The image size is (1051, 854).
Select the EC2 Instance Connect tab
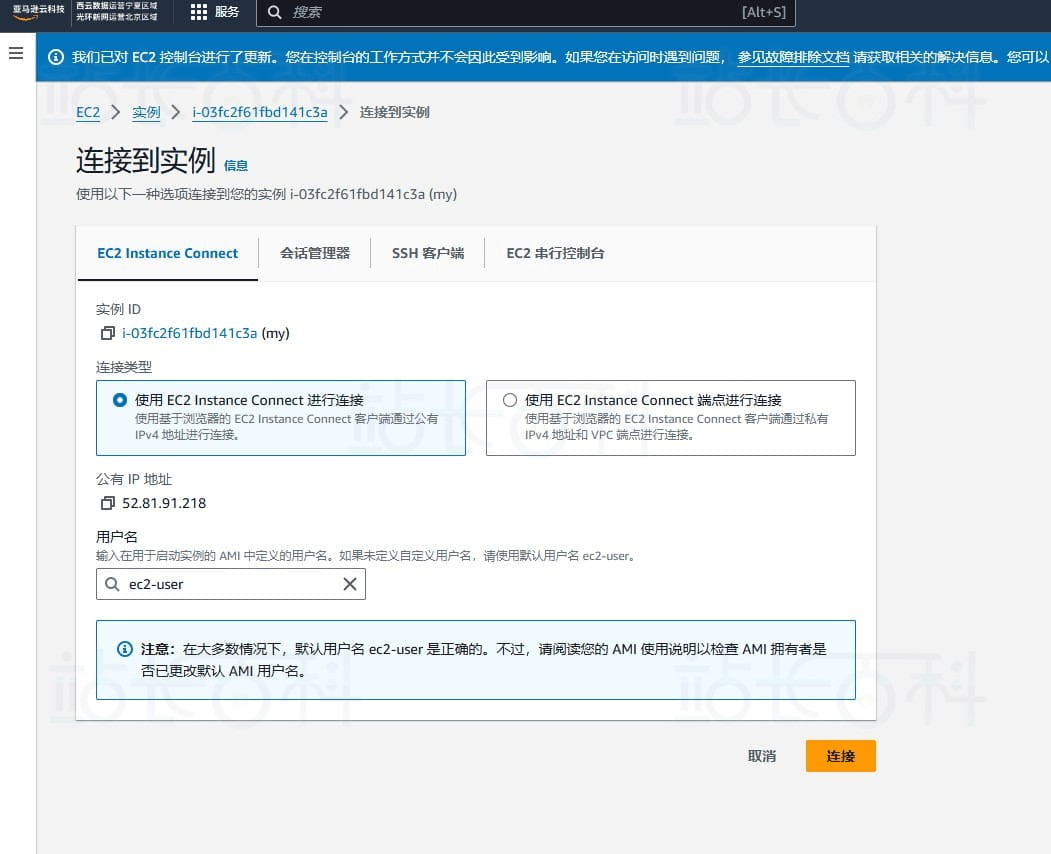[167, 253]
